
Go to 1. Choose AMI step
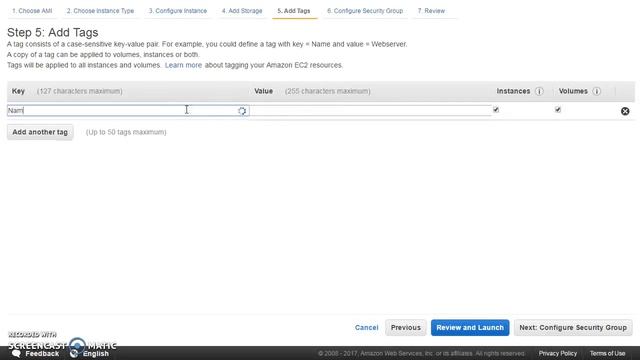(x=32, y=11)
